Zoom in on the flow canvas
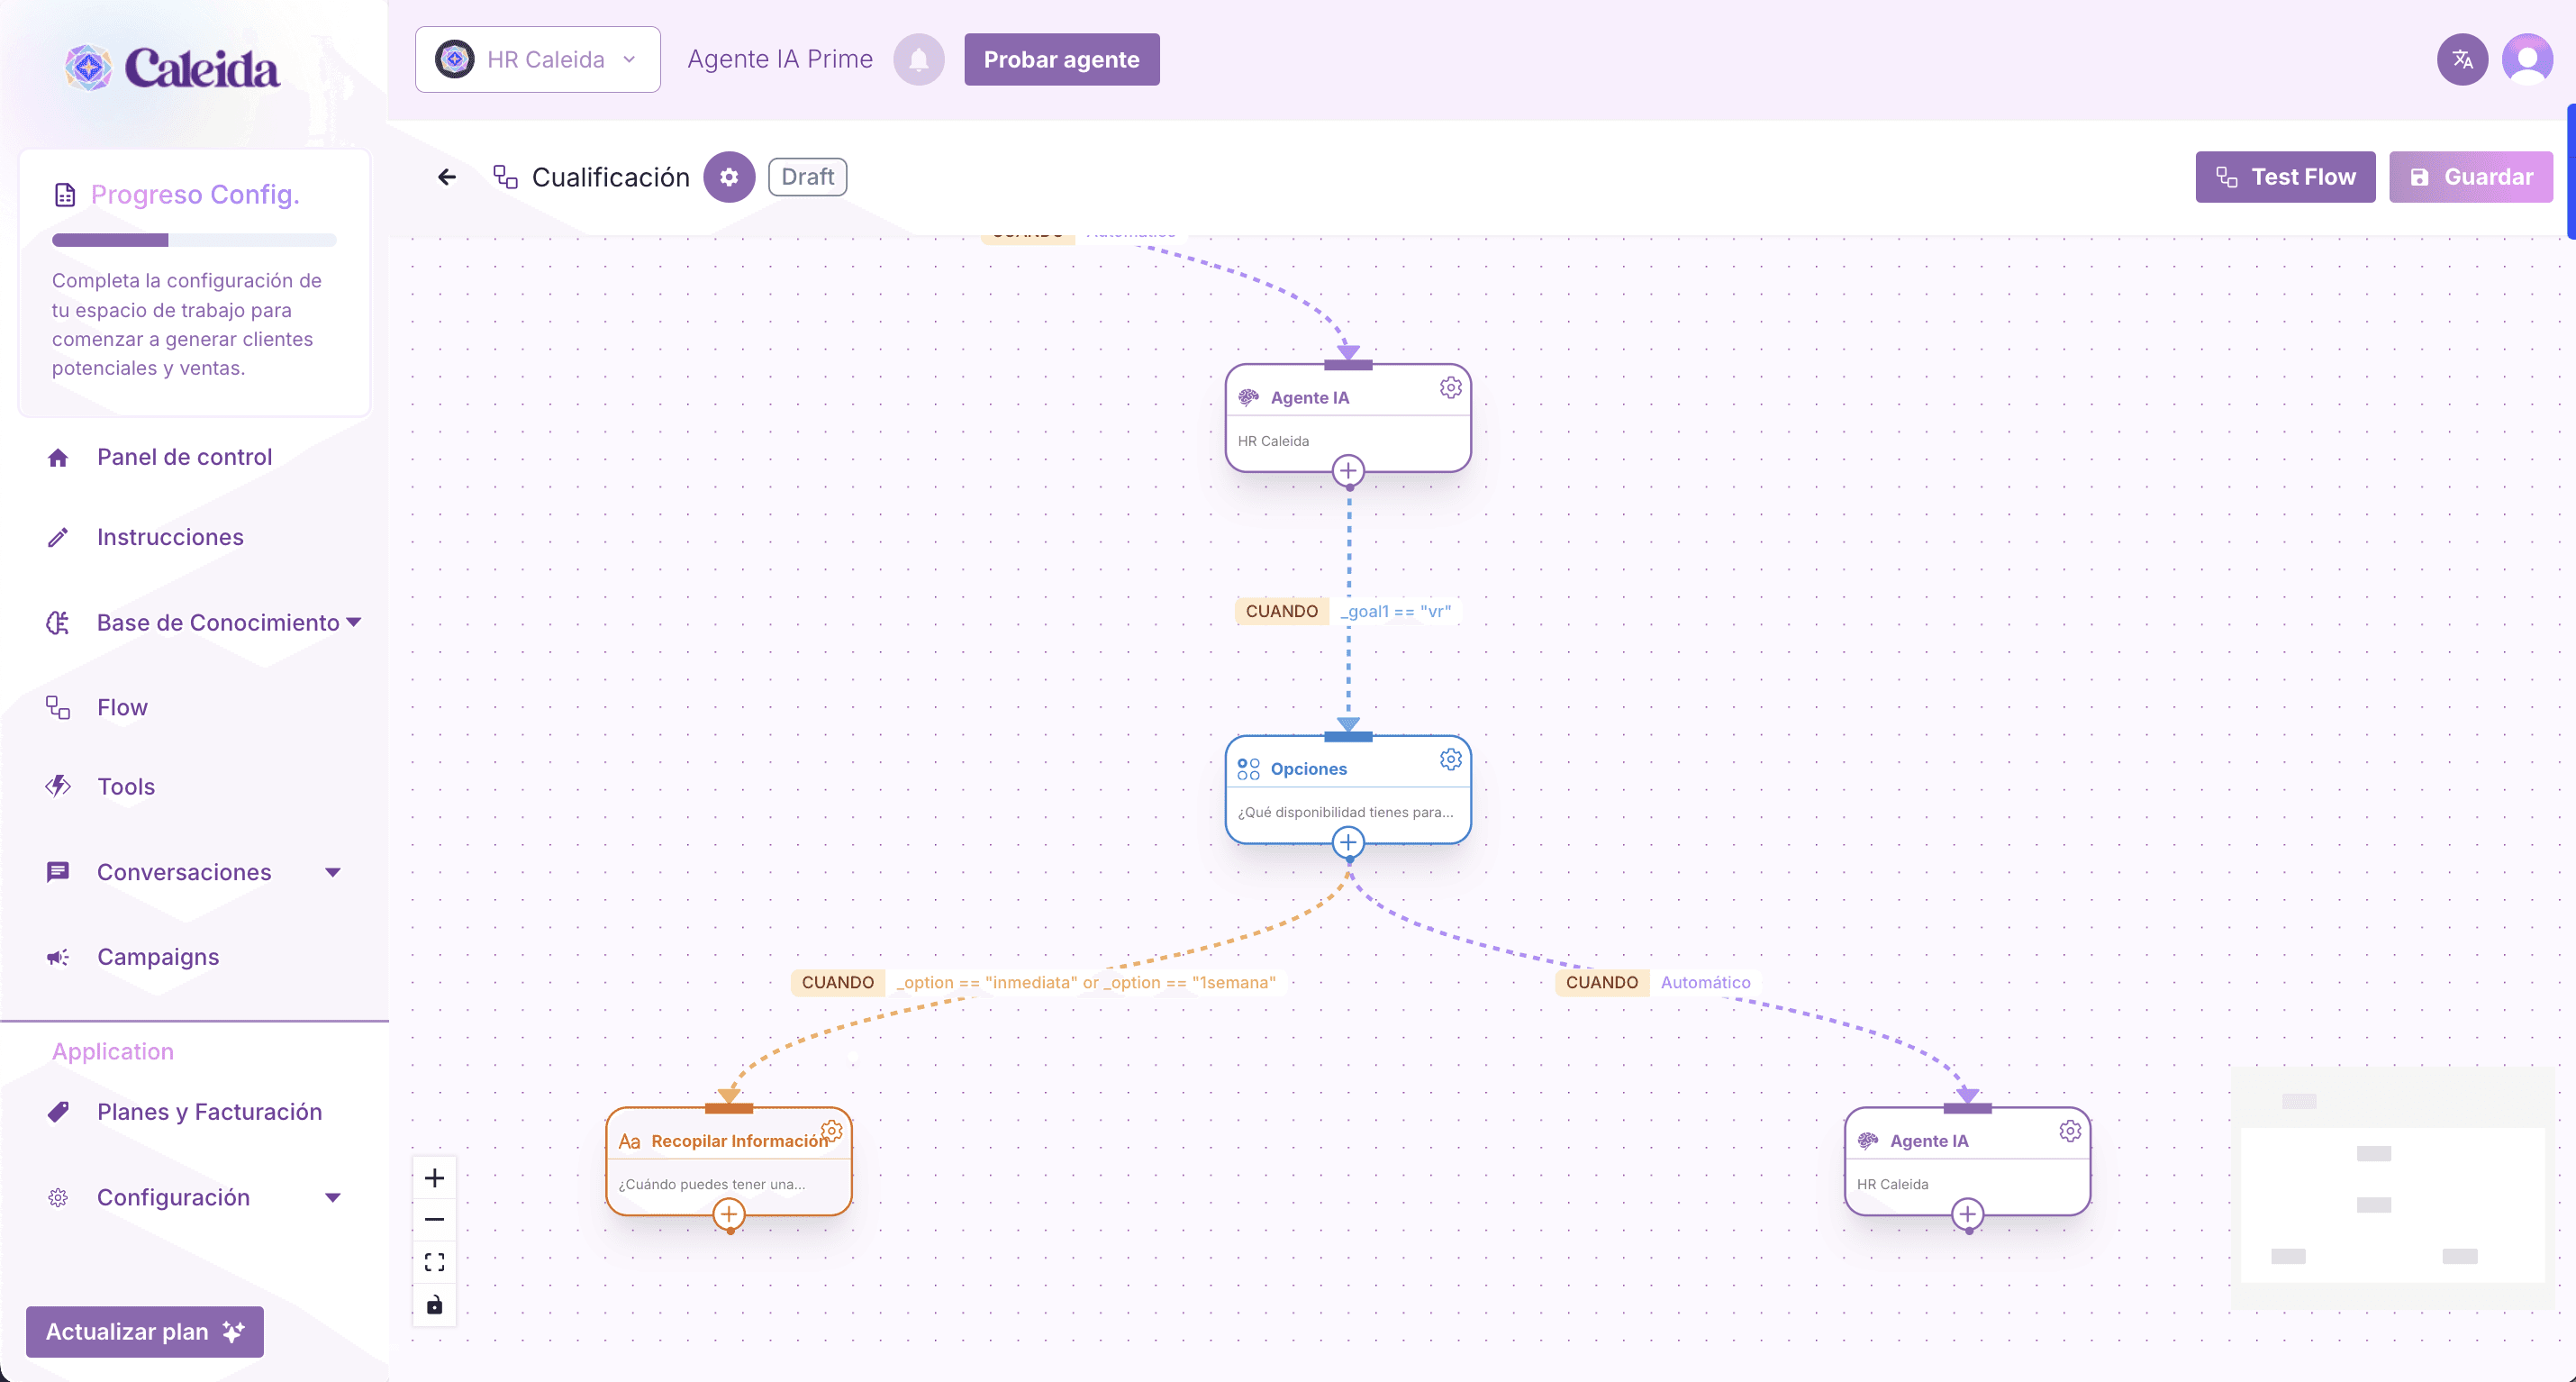This screenshot has width=2576, height=1382. pos(434,1178)
